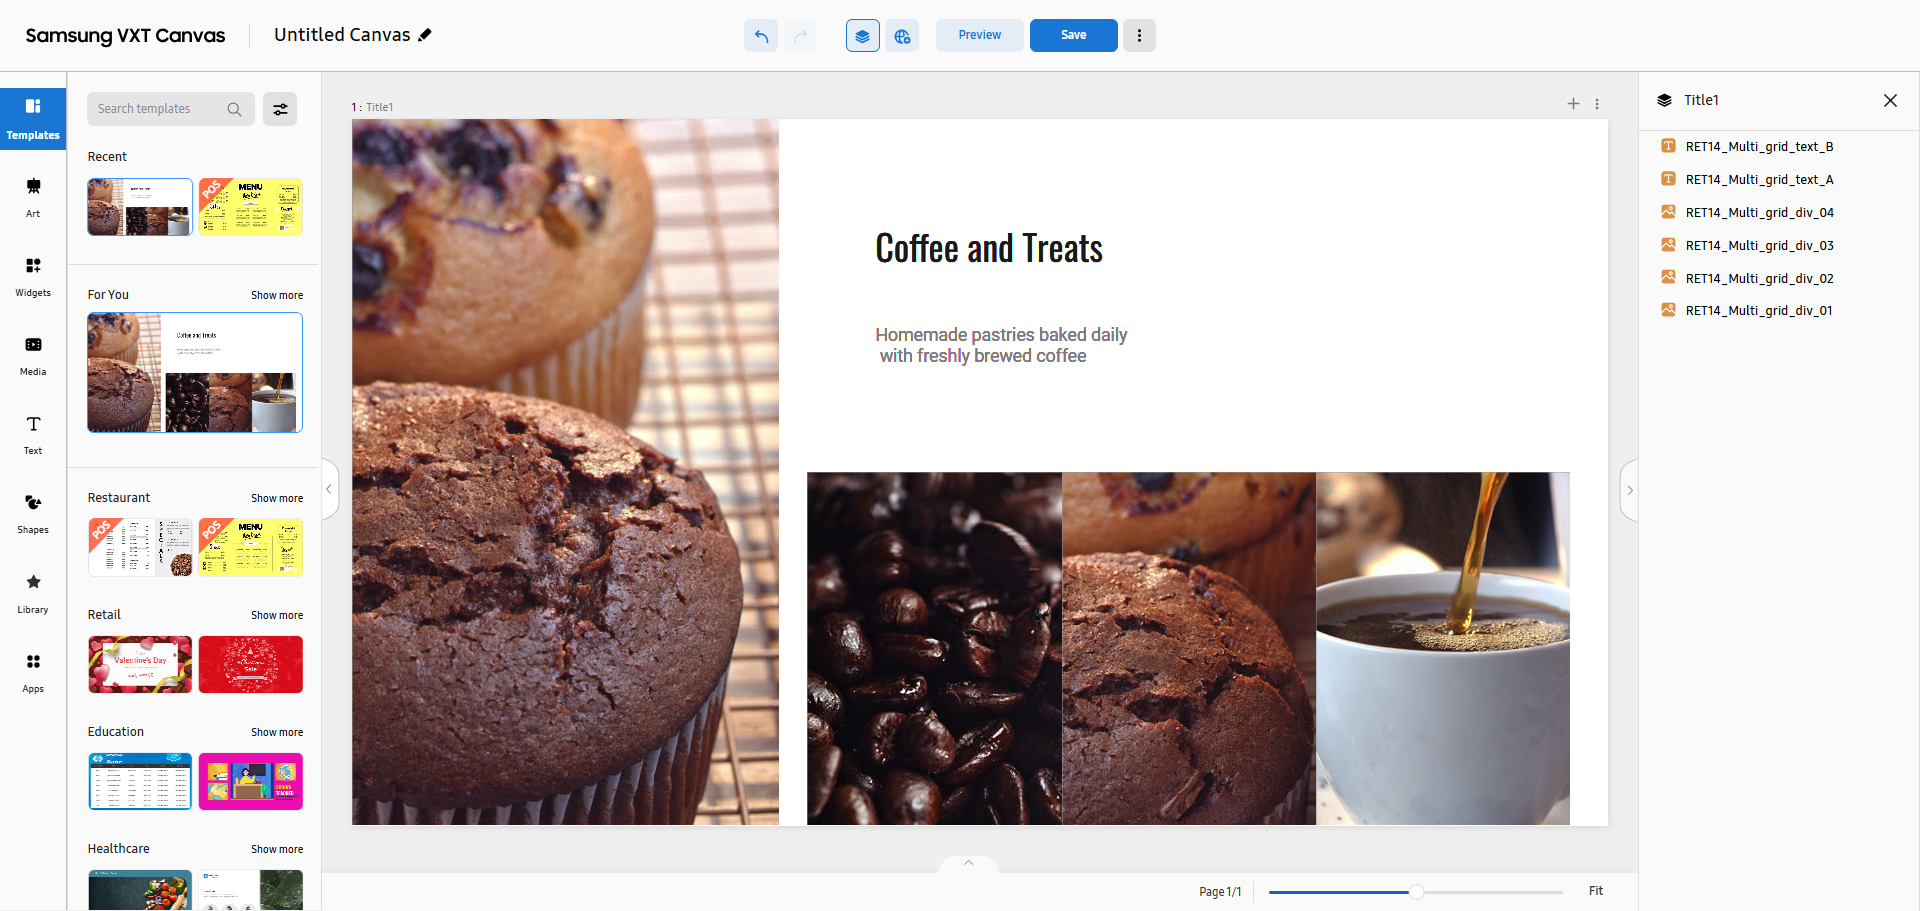Collapse the left templates panel

pos(330,490)
